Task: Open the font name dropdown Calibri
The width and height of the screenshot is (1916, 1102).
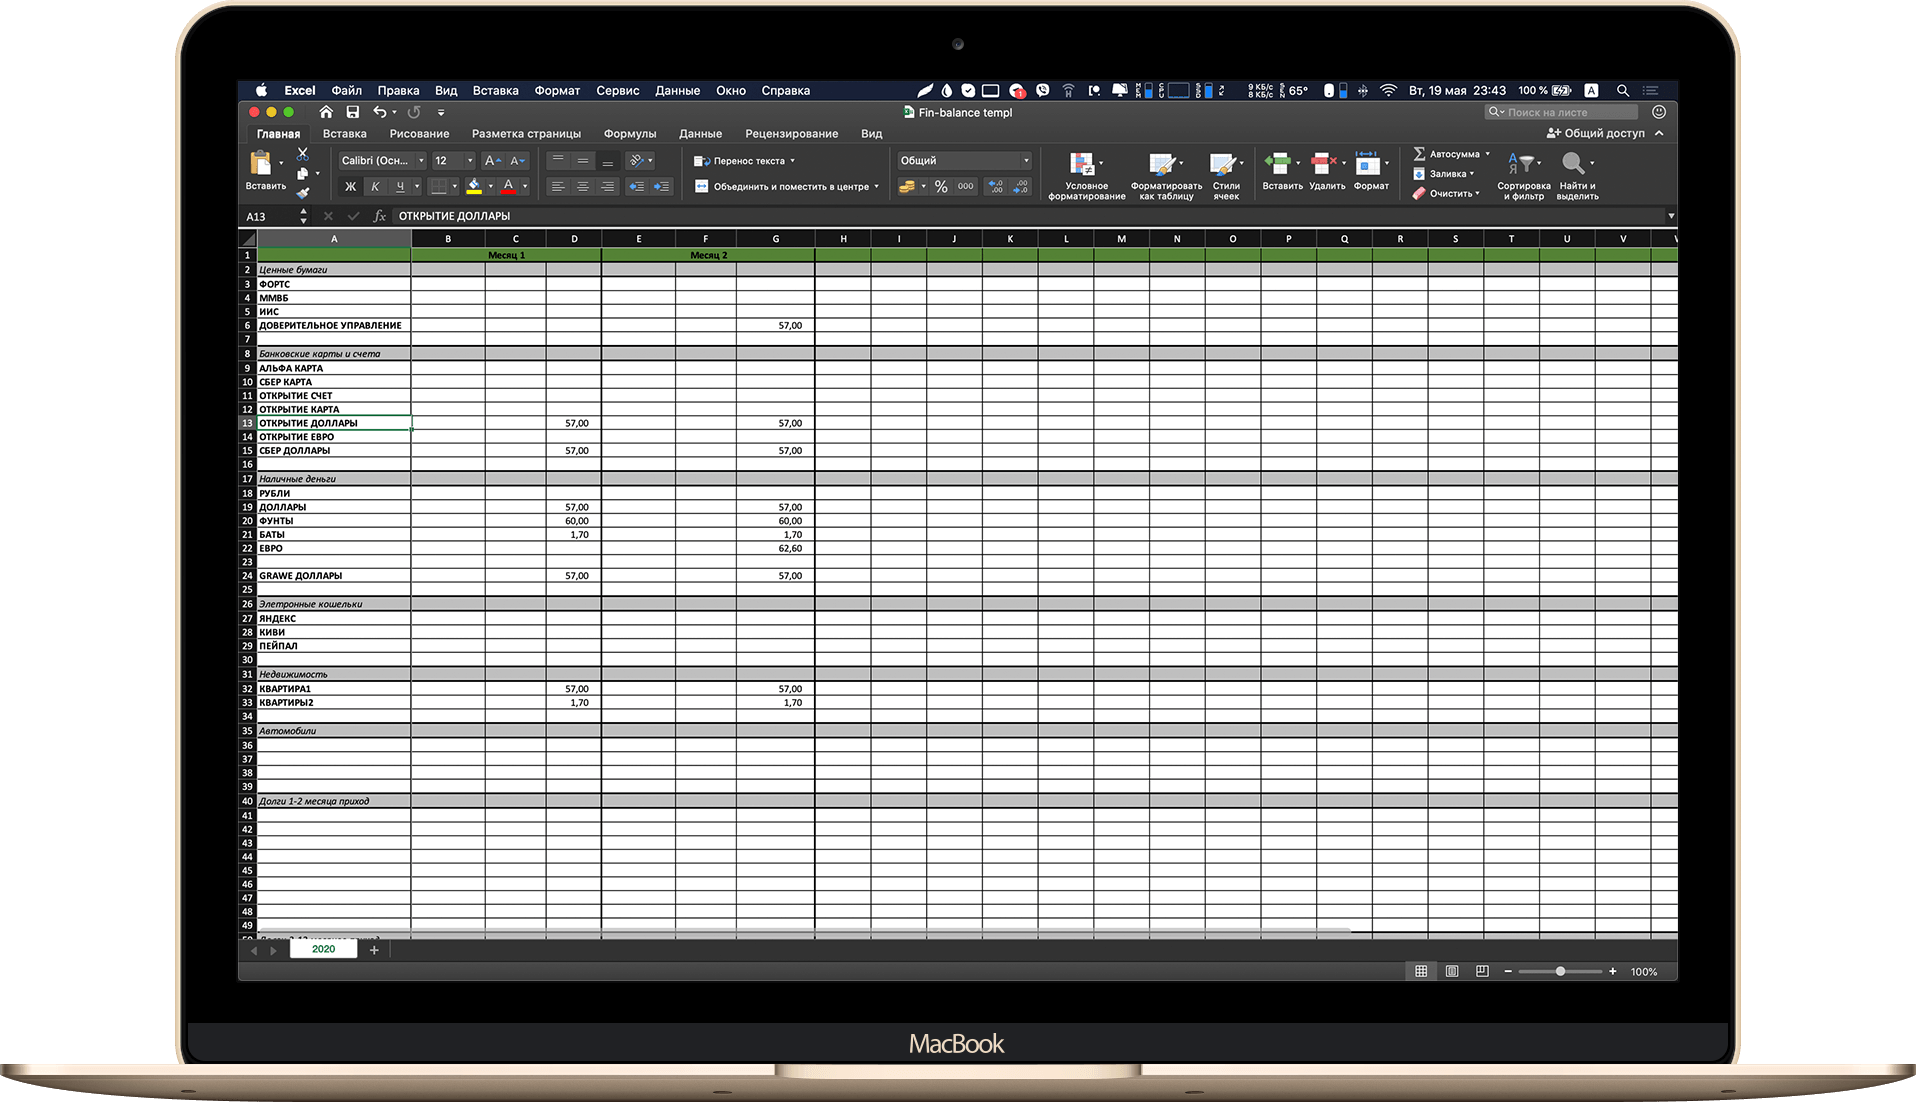Action: tap(421, 160)
